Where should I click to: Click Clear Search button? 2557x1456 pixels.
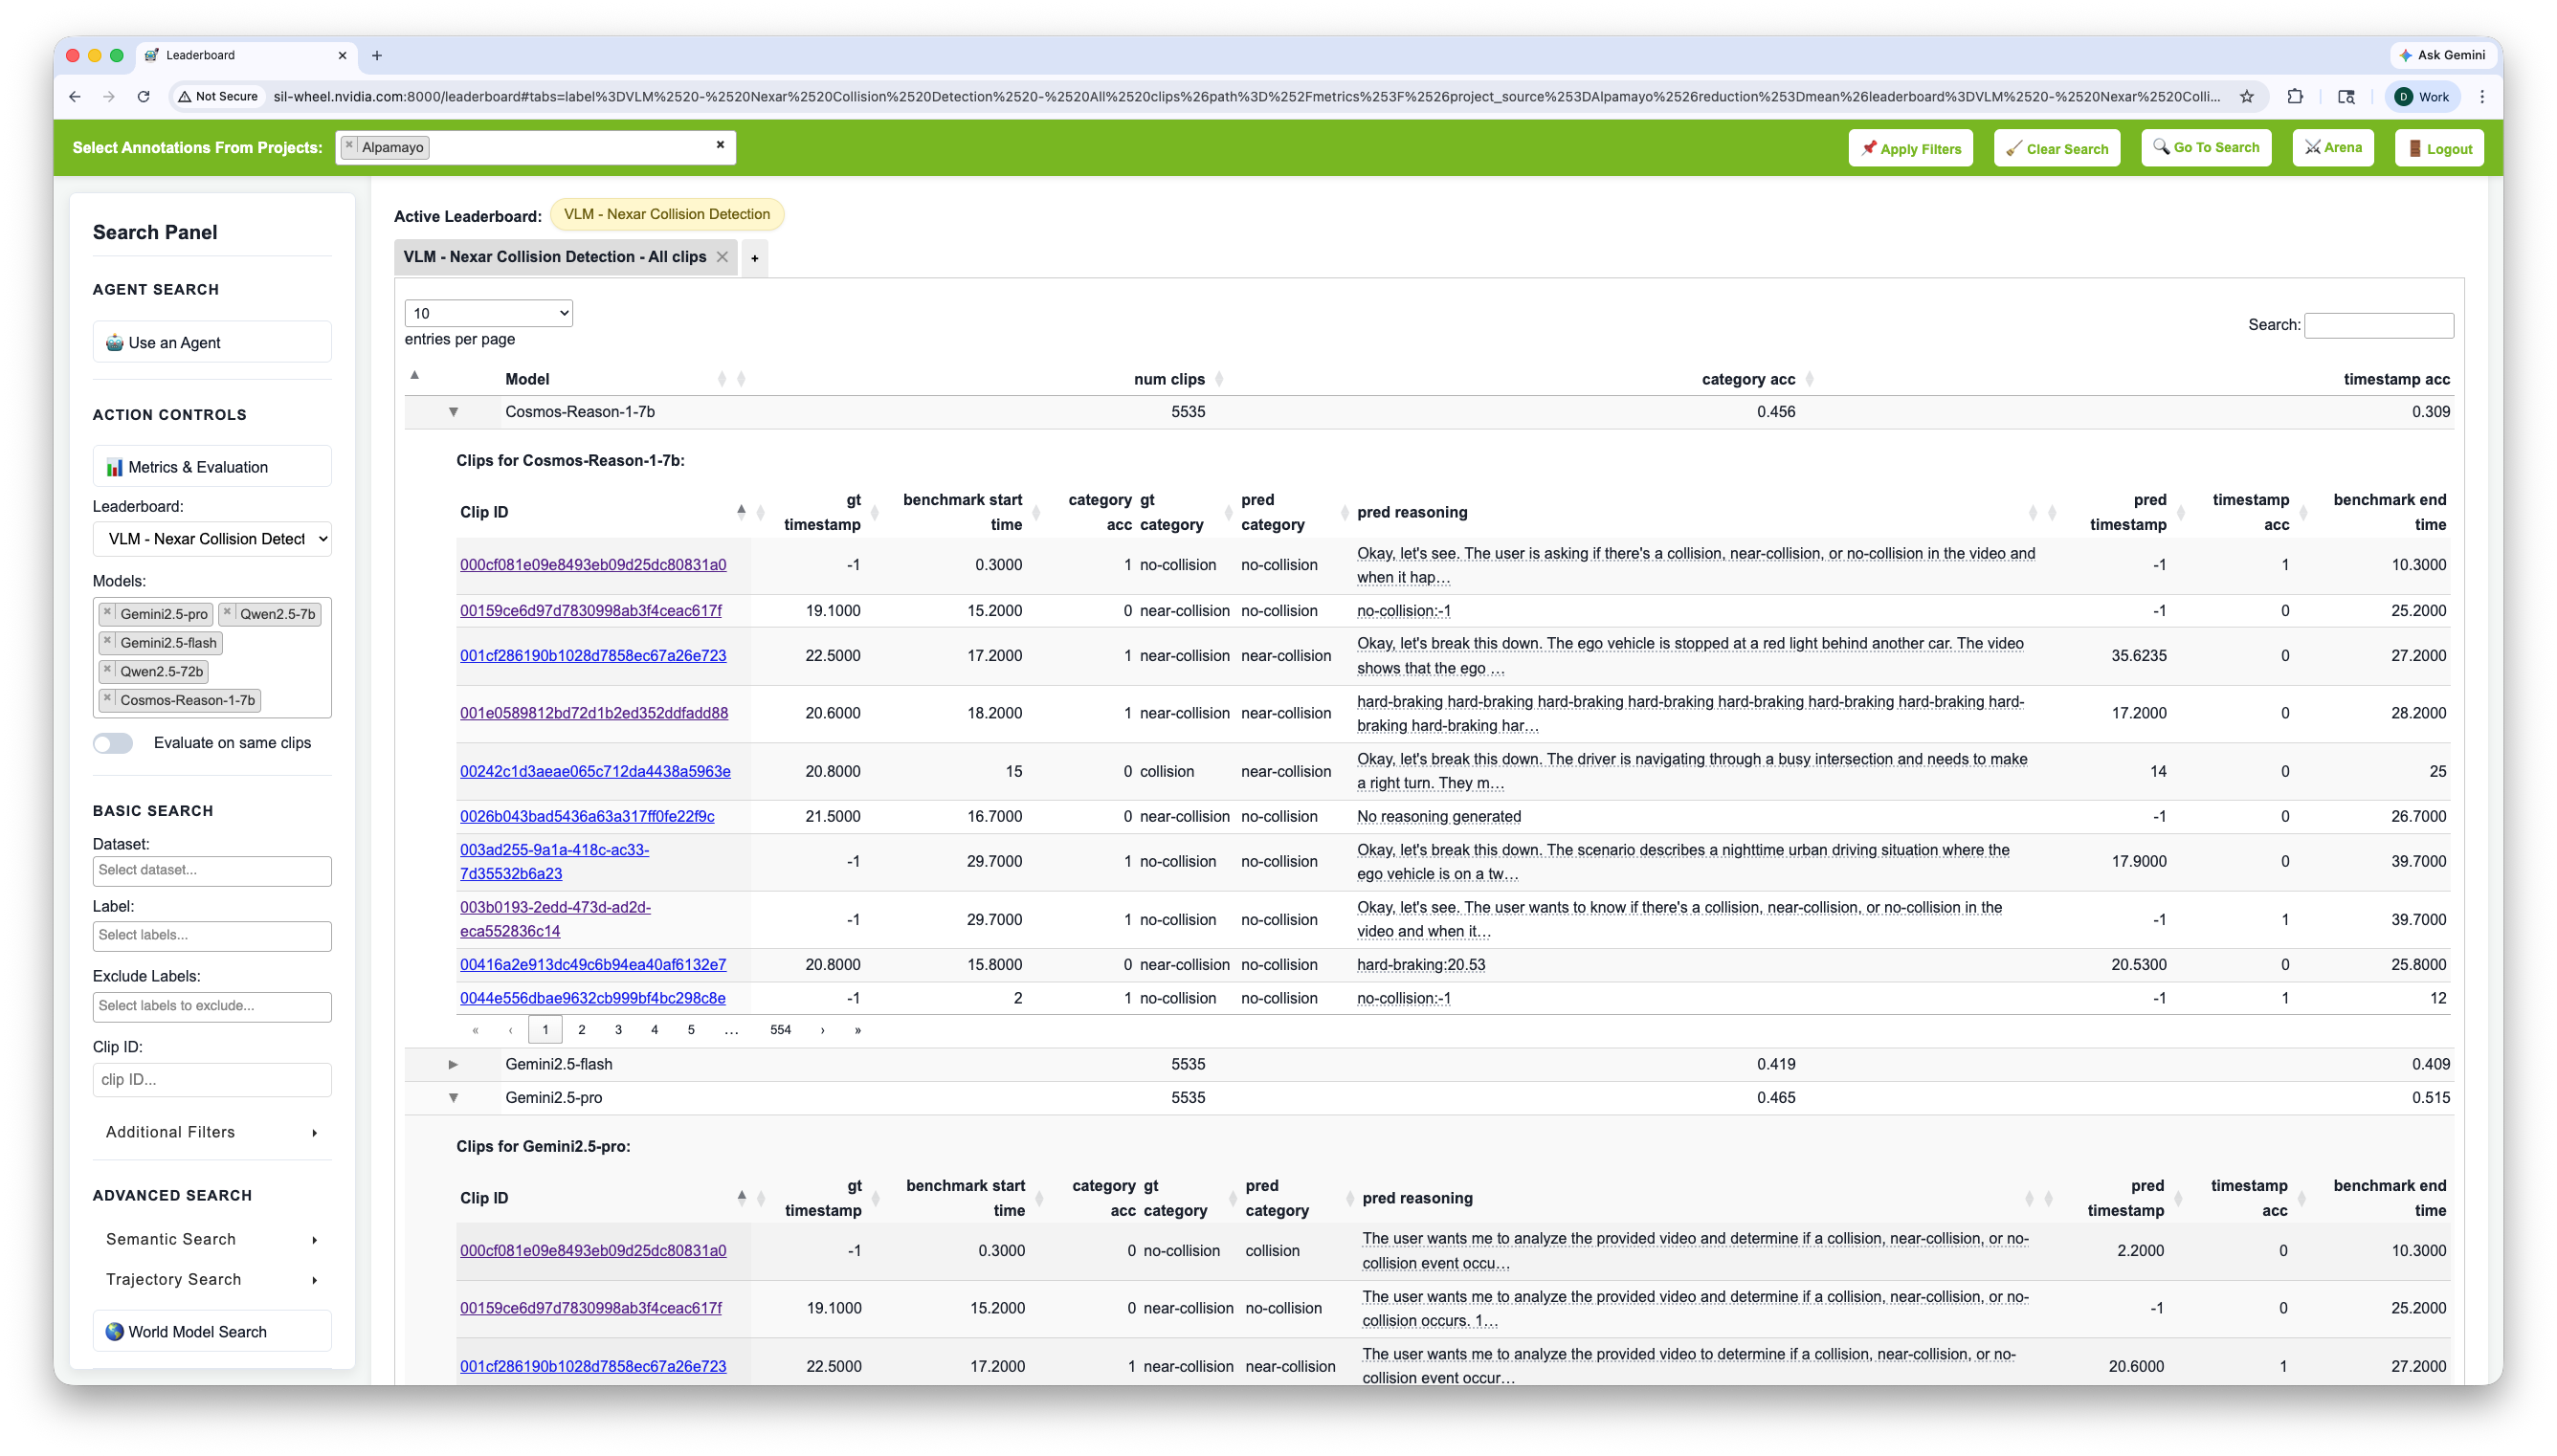pyautogui.click(x=2056, y=148)
